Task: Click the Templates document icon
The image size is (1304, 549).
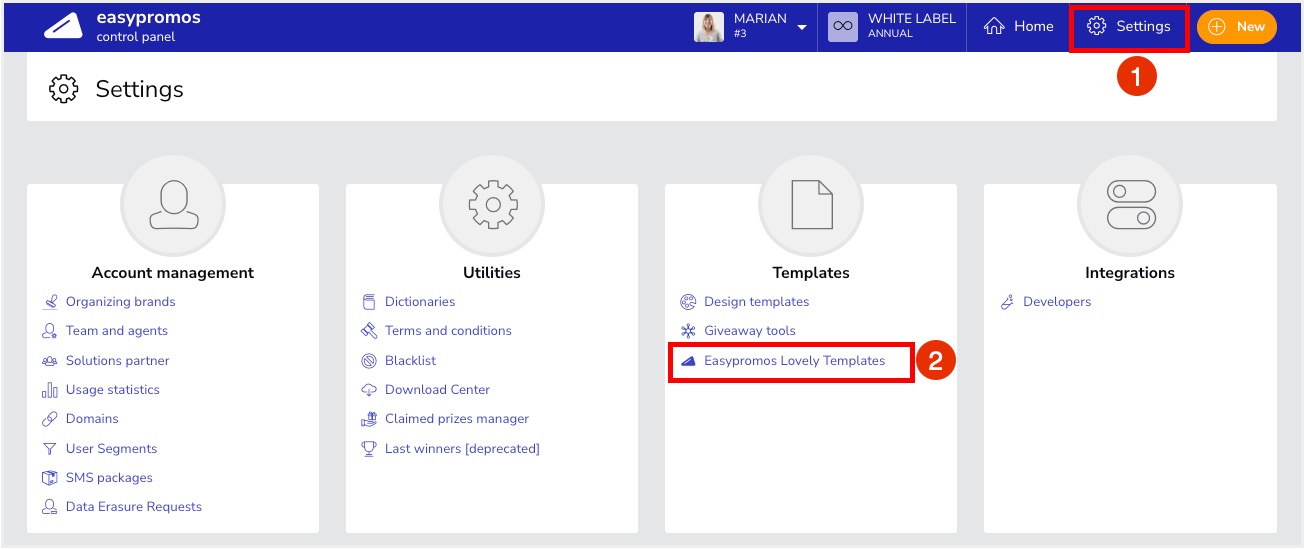Action: (x=811, y=204)
